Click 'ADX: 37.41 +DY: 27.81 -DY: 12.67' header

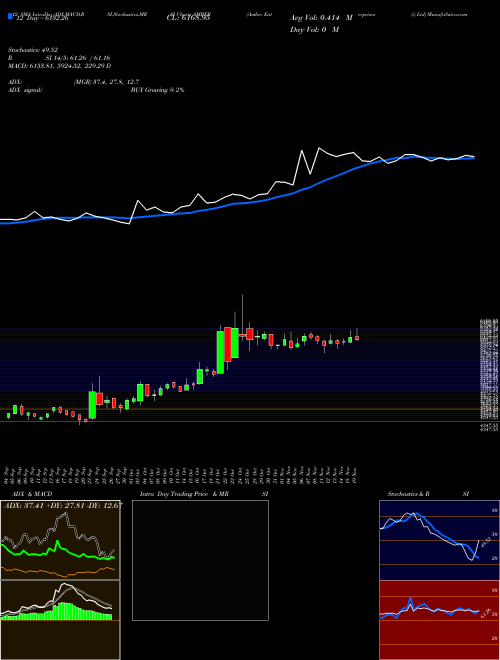pyautogui.click(x=63, y=506)
